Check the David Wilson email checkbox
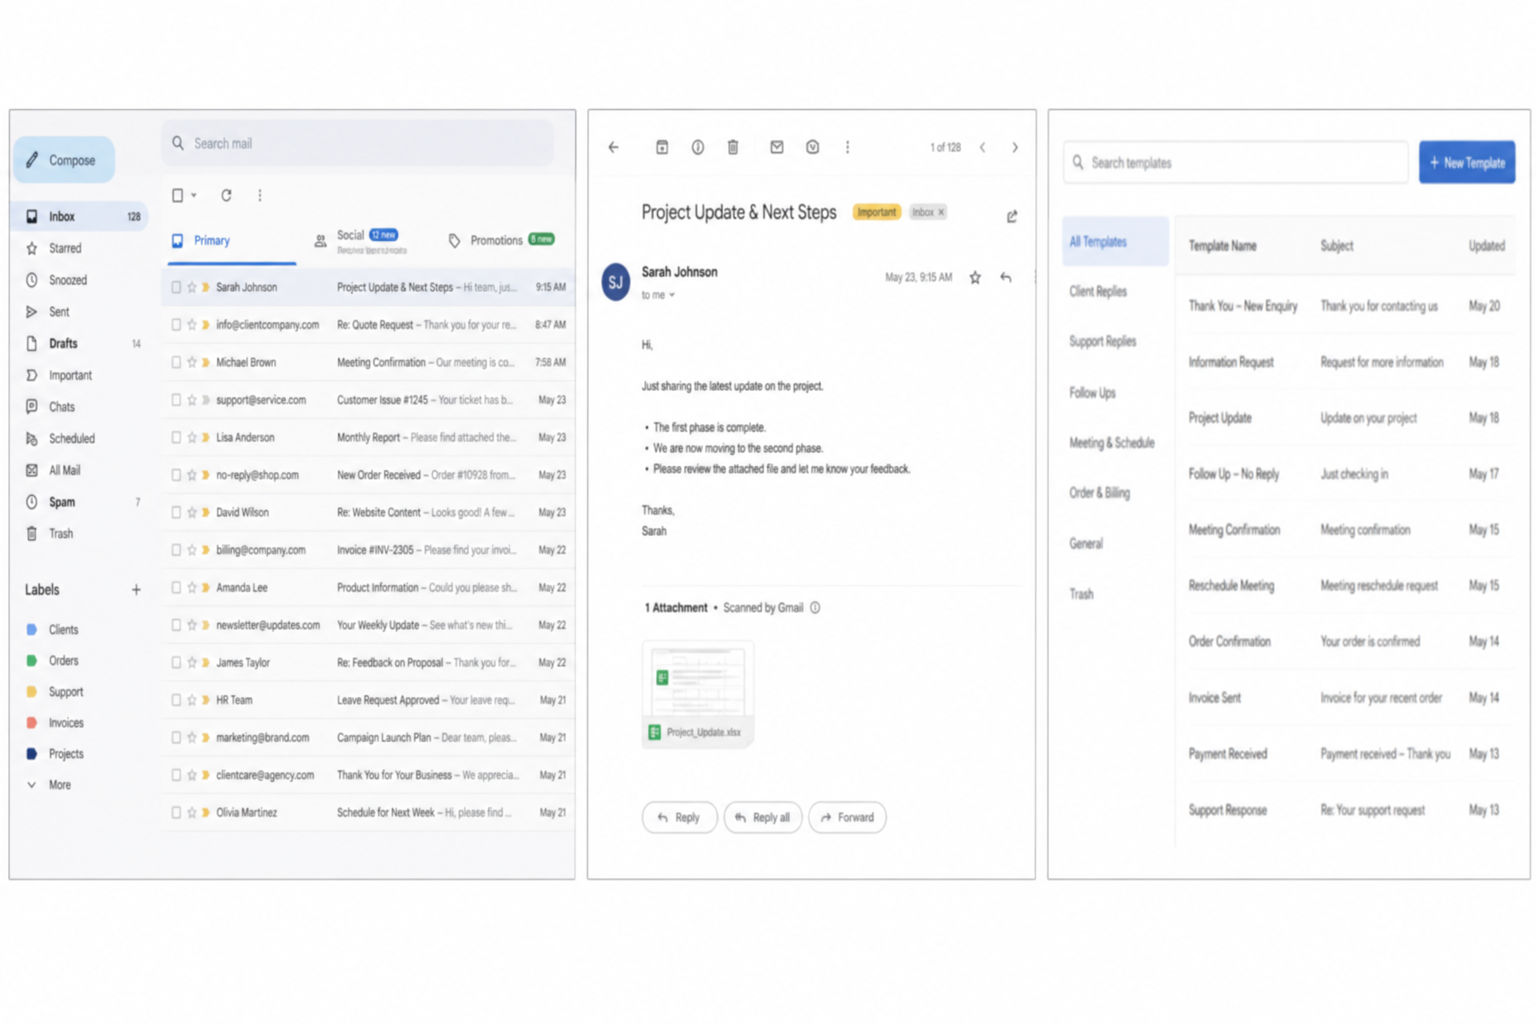The image size is (1536, 1024). pos(177,513)
